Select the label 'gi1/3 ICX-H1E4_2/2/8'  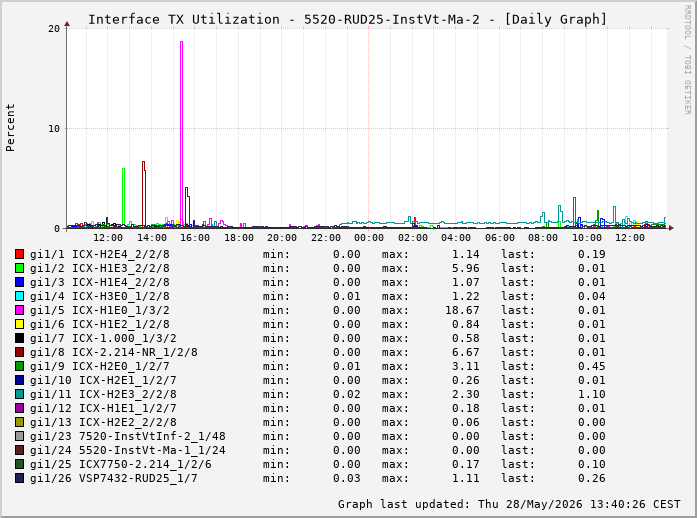coord(100,282)
